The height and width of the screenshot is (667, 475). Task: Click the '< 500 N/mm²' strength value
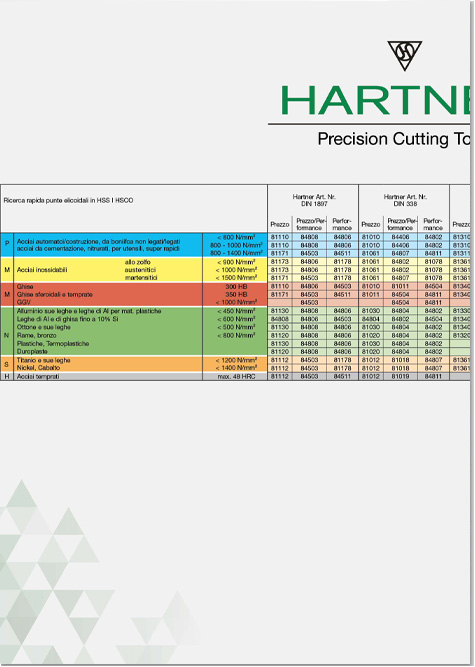(236, 327)
